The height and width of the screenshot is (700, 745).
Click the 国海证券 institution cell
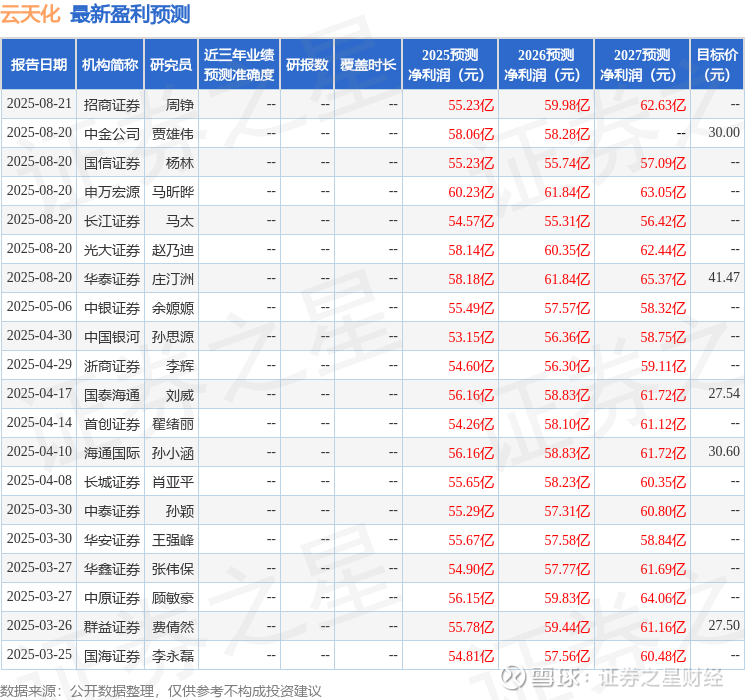coord(112,655)
